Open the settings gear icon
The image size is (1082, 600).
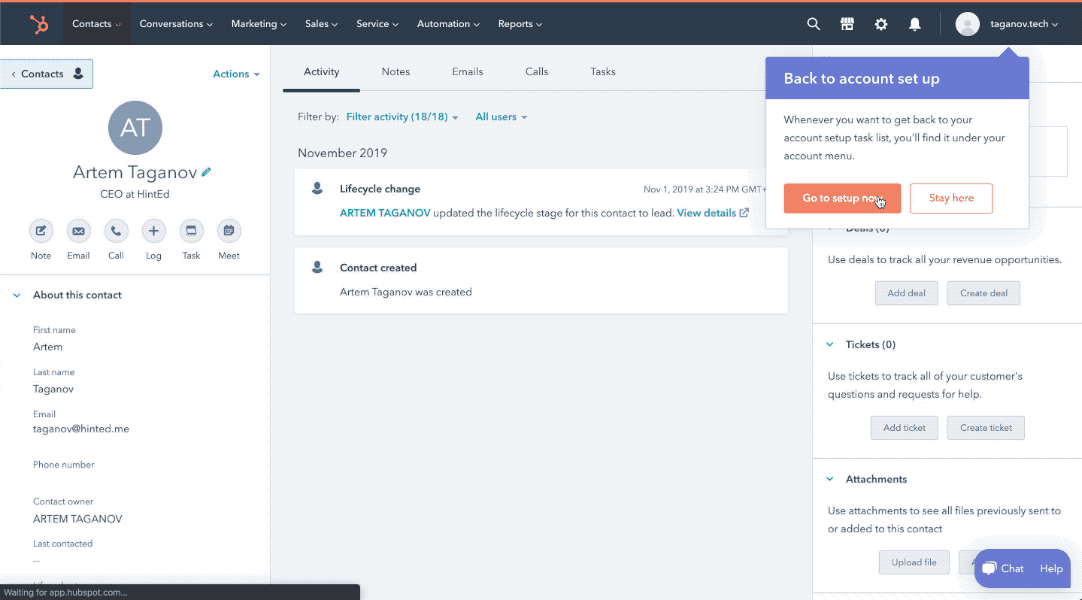[881, 24]
